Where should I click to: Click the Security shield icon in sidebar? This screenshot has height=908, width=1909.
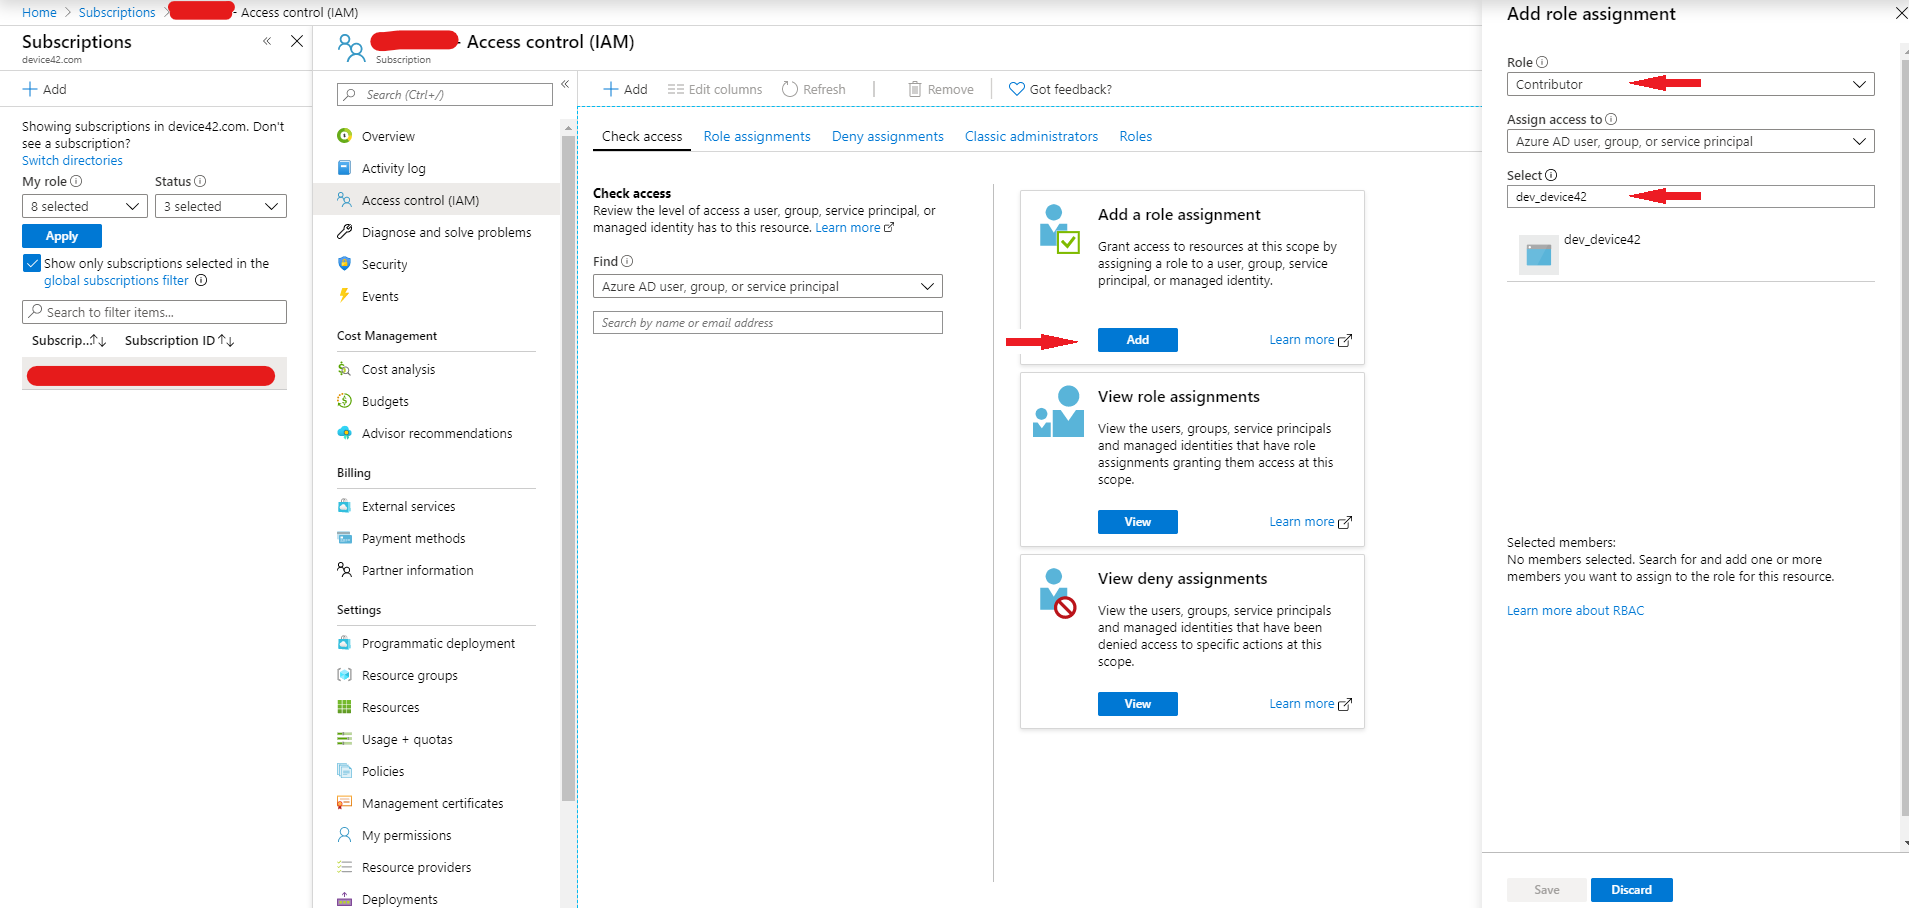coord(345,264)
